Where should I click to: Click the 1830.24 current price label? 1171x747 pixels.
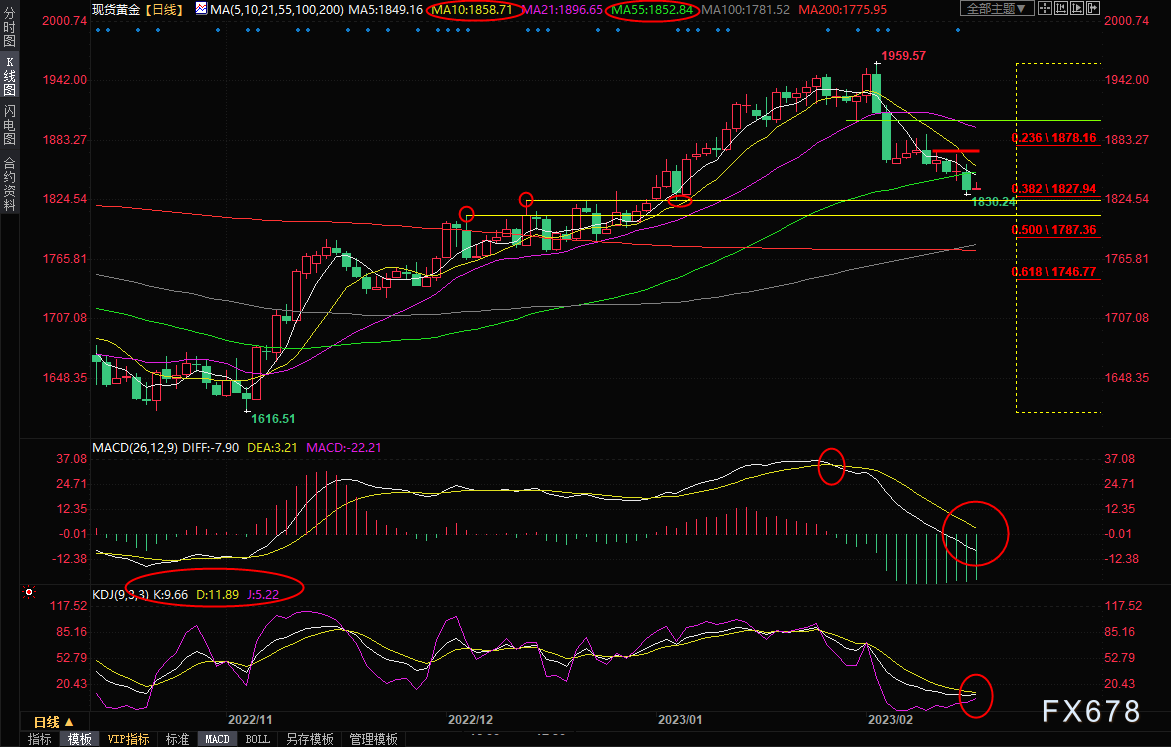(993, 202)
